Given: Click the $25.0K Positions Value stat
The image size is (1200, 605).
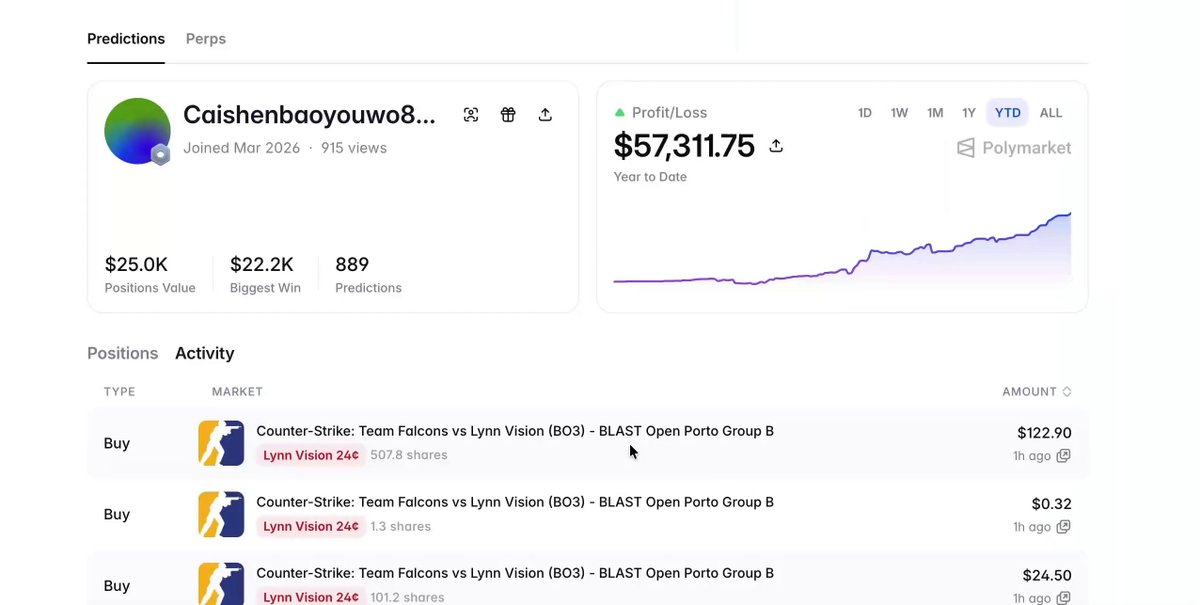Looking at the screenshot, I should pos(150,274).
